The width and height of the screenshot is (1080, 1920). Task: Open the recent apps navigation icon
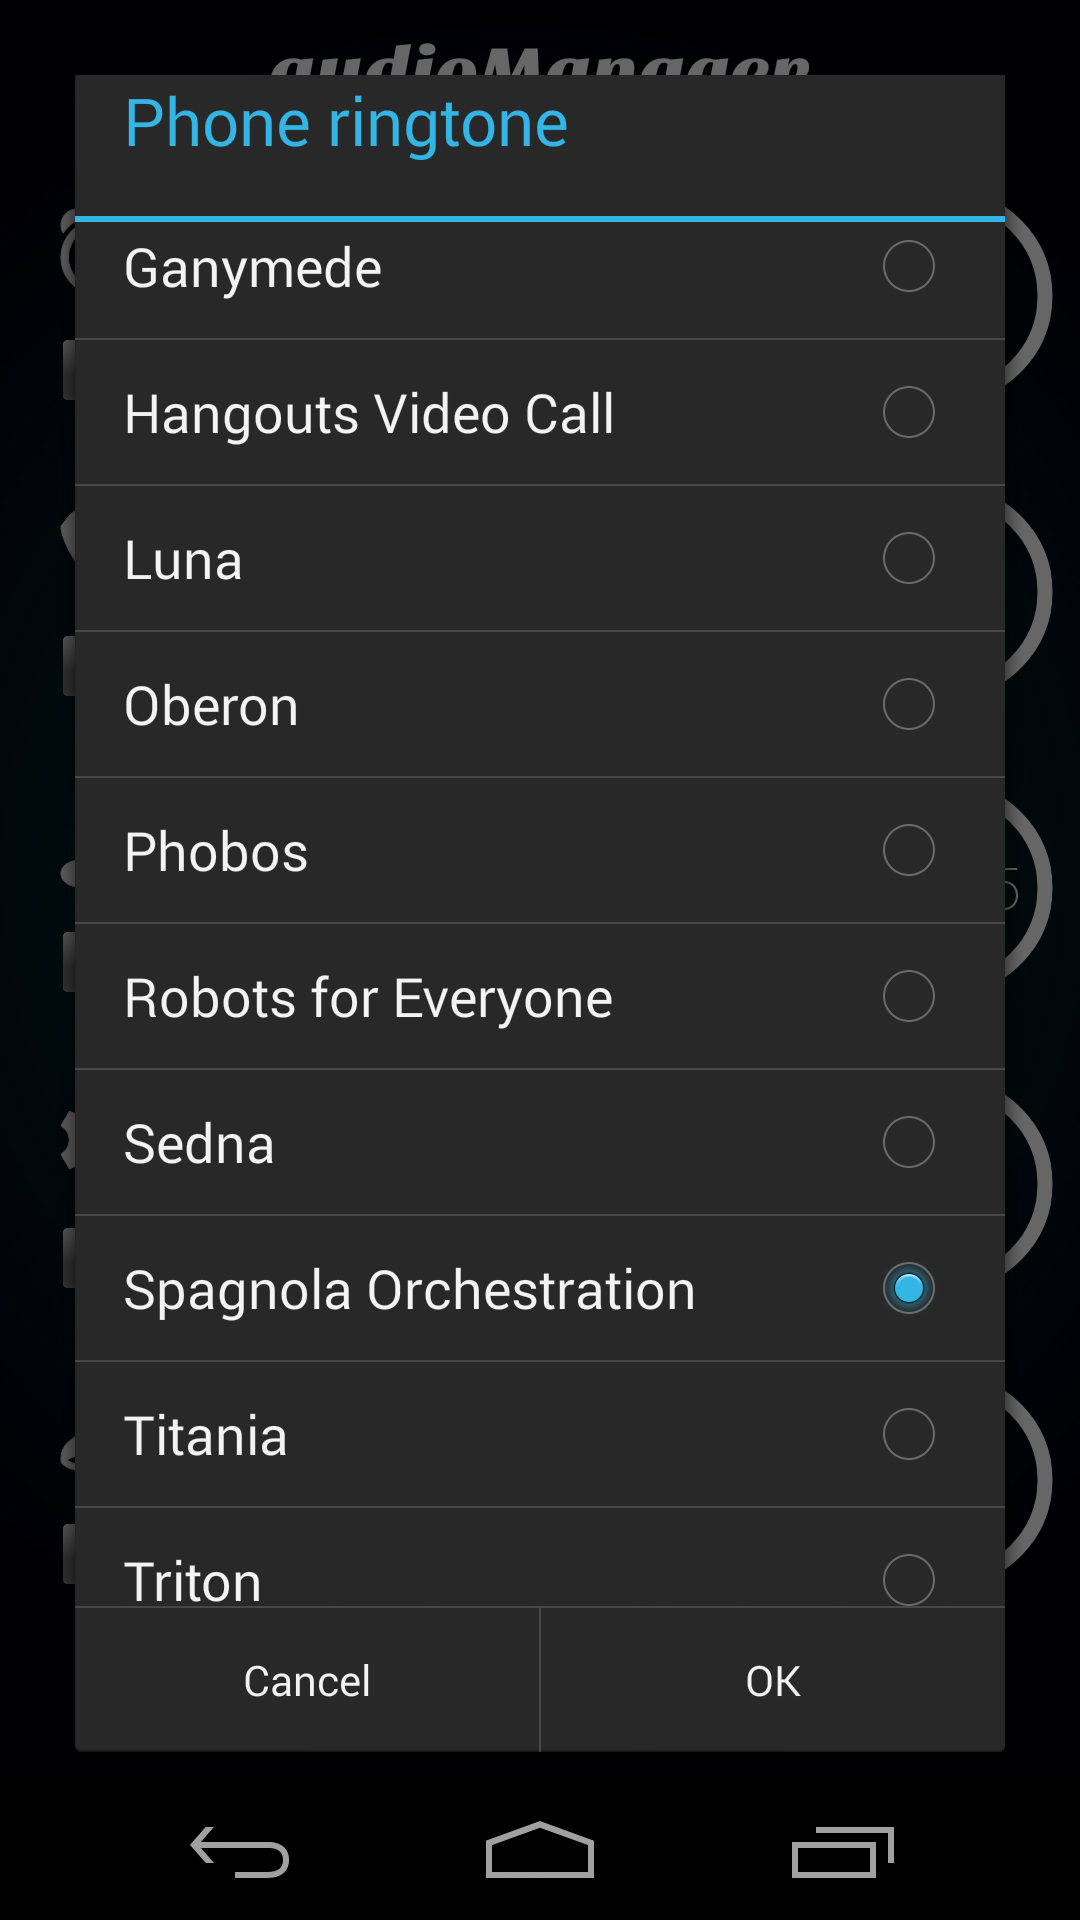[x=842, y=1851]
